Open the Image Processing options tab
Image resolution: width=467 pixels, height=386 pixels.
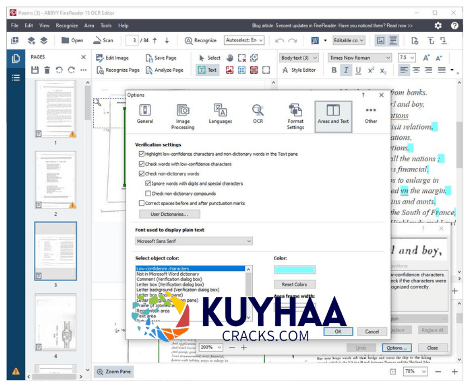182,116
